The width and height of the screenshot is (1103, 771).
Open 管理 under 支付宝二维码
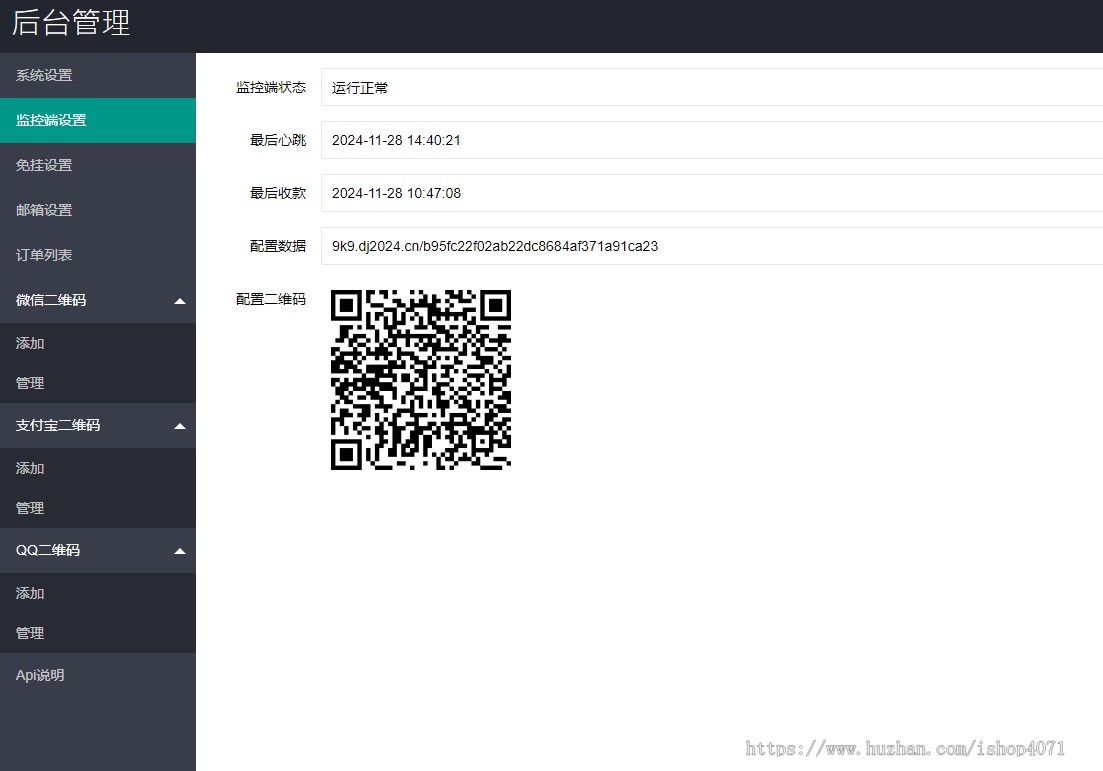(98, 508)
